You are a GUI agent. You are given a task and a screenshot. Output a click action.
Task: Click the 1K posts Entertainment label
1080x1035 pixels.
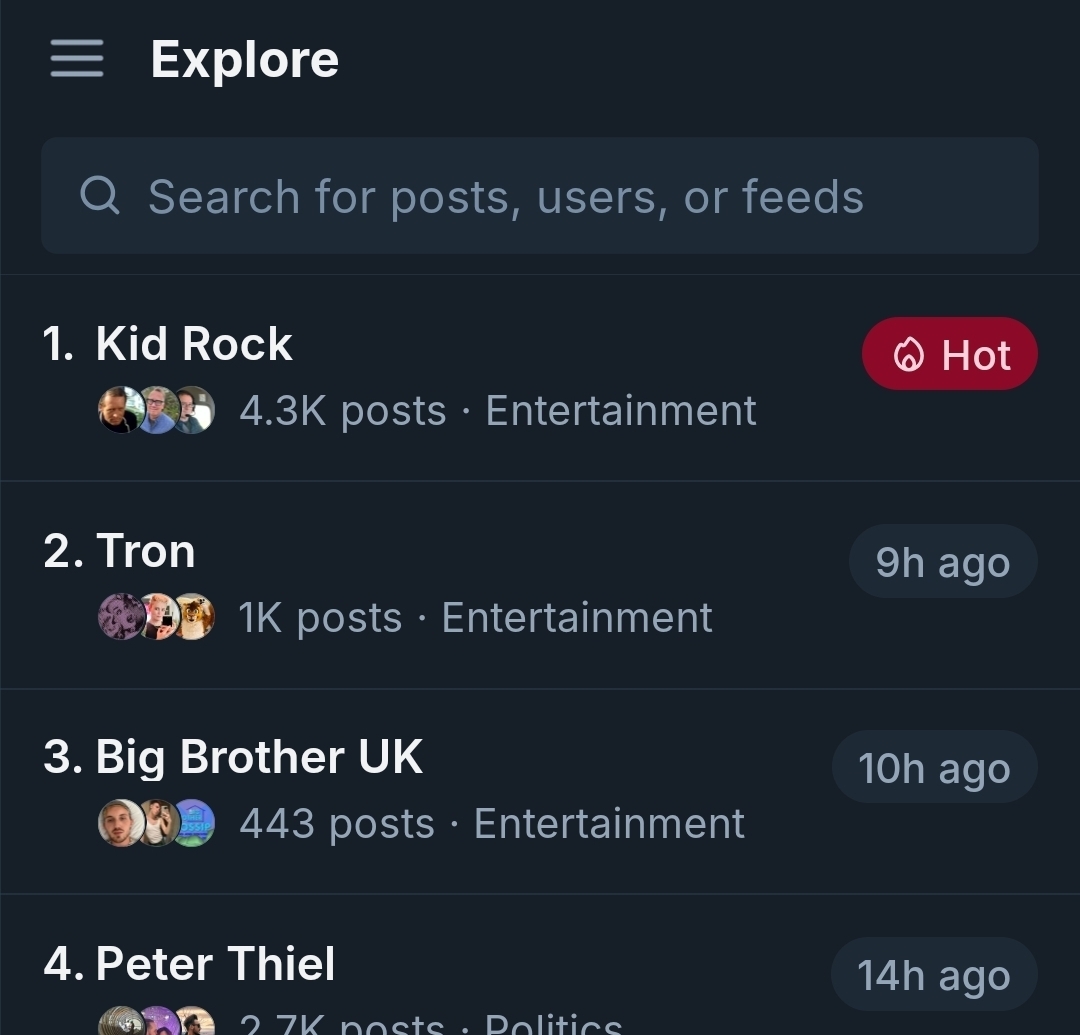coord(475,618)
